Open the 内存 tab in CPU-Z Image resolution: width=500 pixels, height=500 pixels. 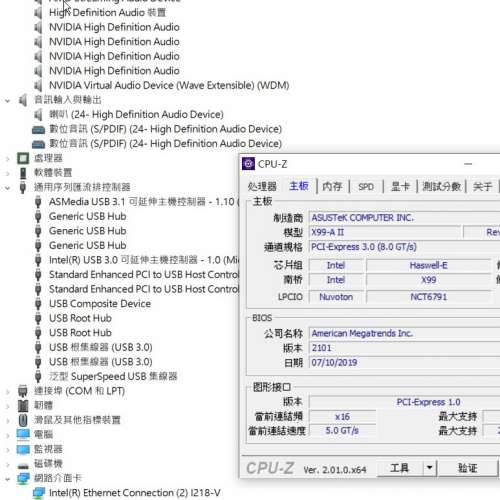point(332,186)
